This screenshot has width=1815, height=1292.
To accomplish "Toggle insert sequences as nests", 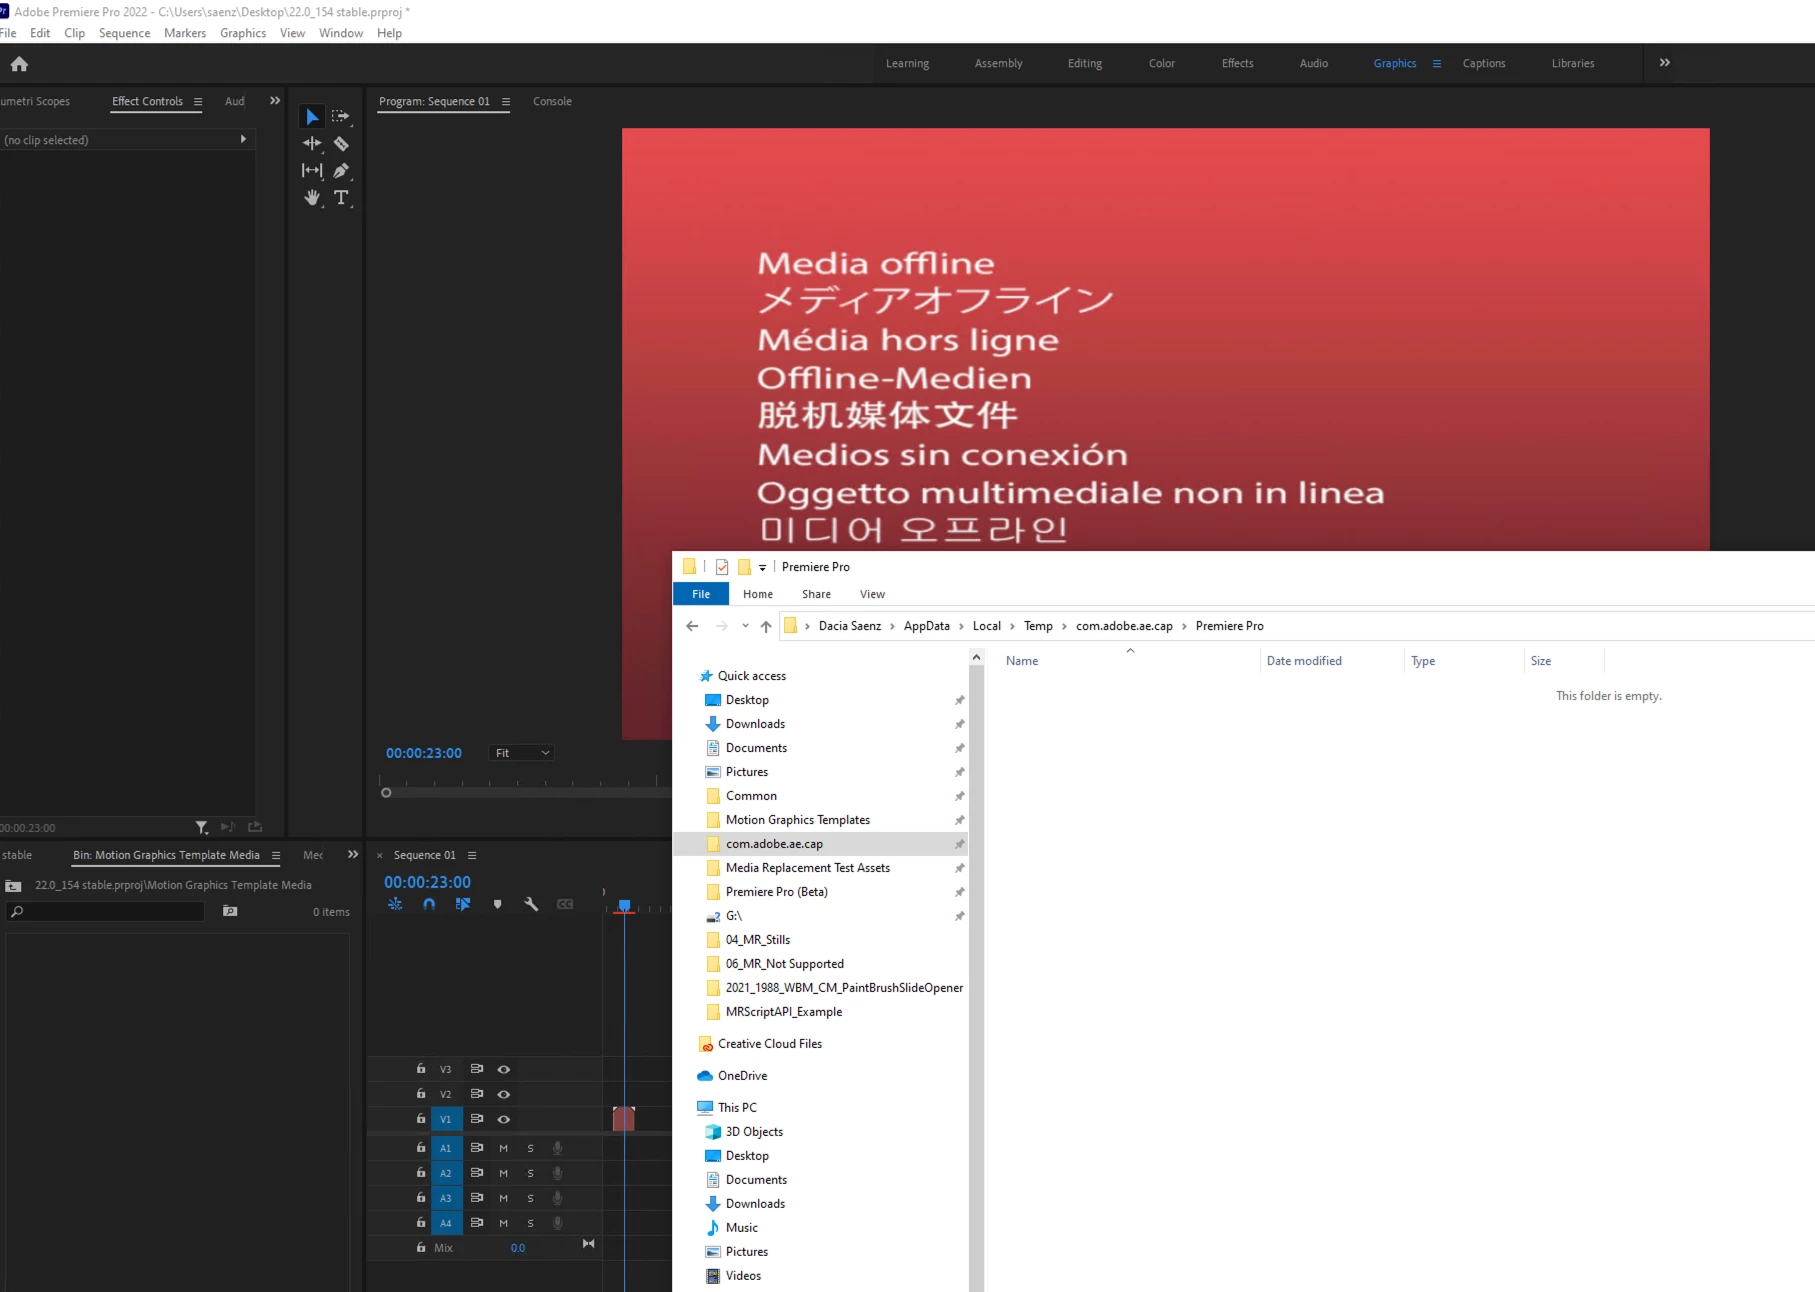I will [395, 904].
